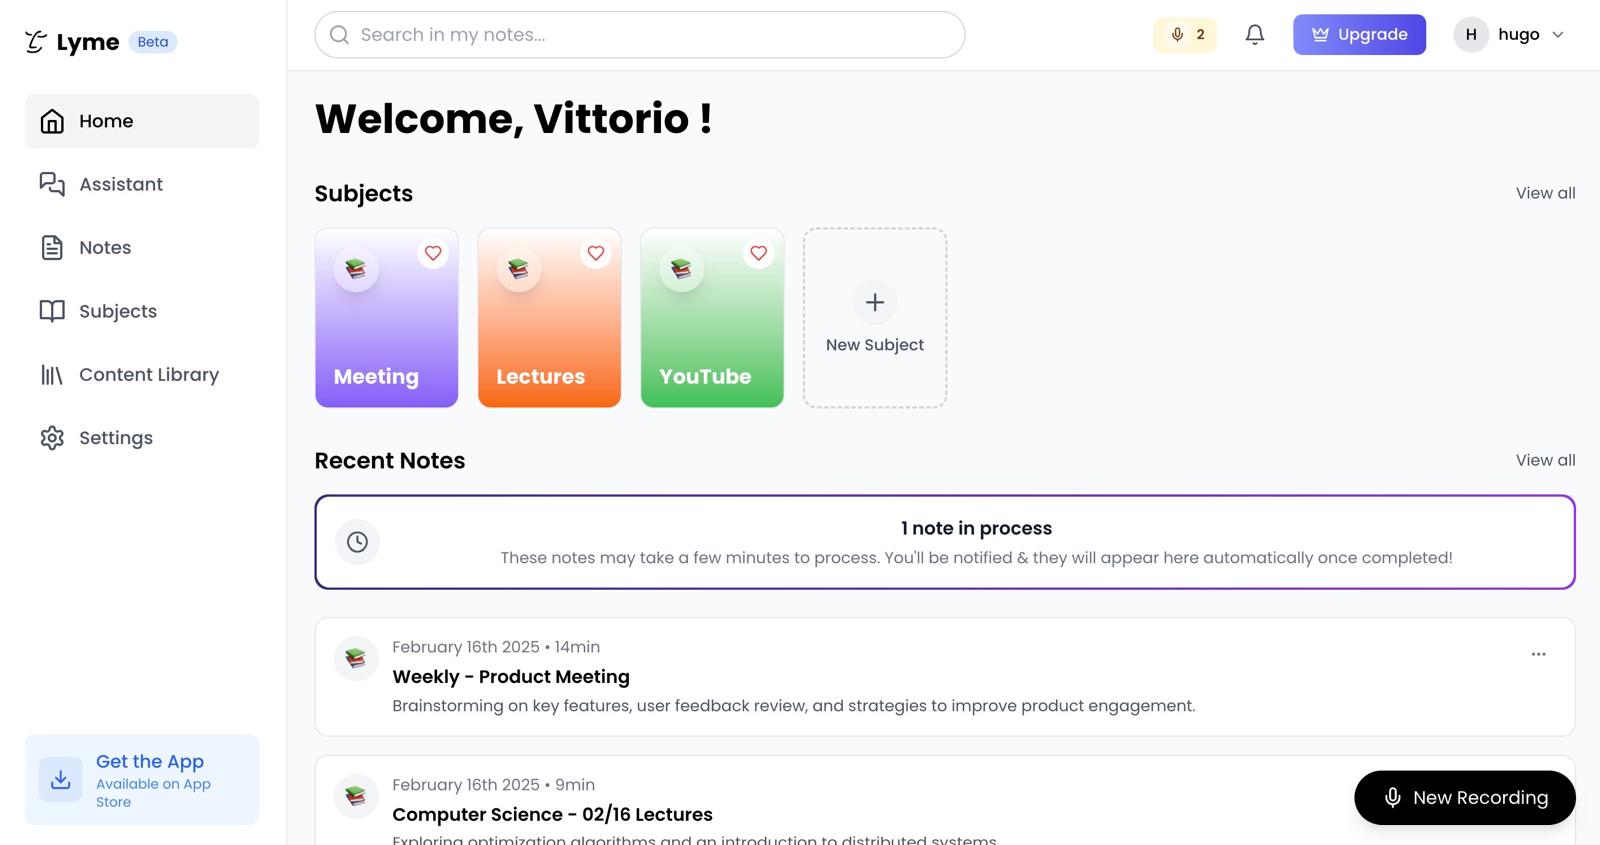1600x845 pixels.
Task: Toggle favorite heart on Lectures subject
Action: (596, 254)
